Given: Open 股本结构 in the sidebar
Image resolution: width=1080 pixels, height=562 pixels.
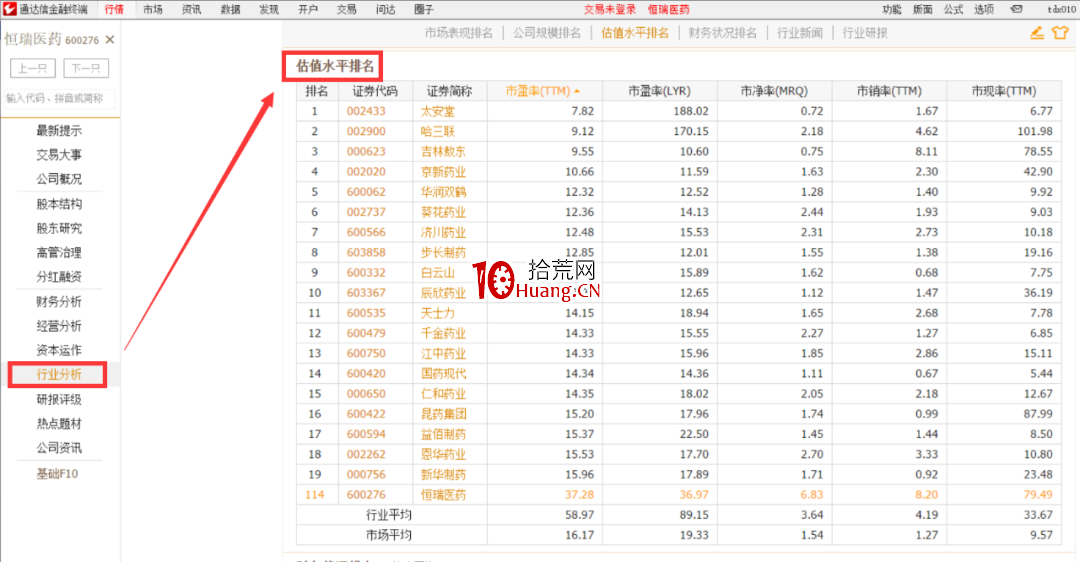Looking at the screenshot, I should (59, 204).
